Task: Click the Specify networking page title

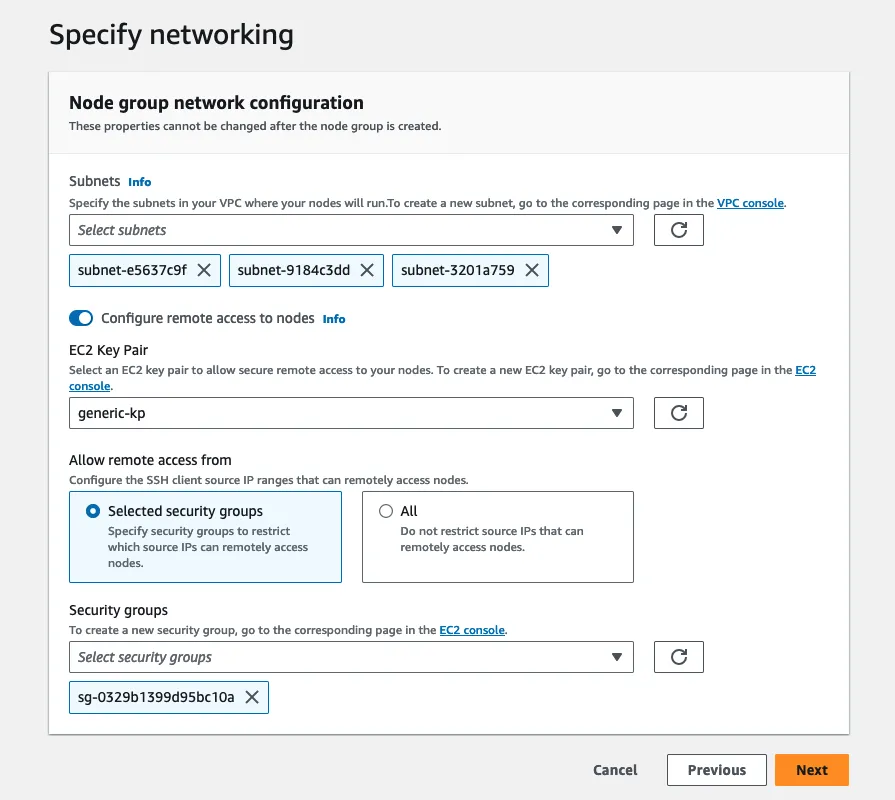Action: point(171,35)
